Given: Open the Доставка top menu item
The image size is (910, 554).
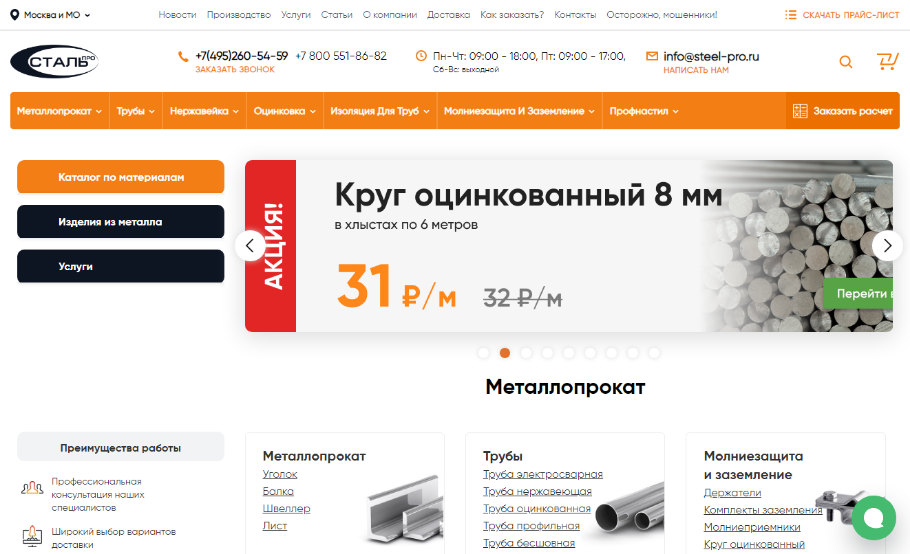Looking at the screenshot, I should pyautogui.click(x=449, y=15).
